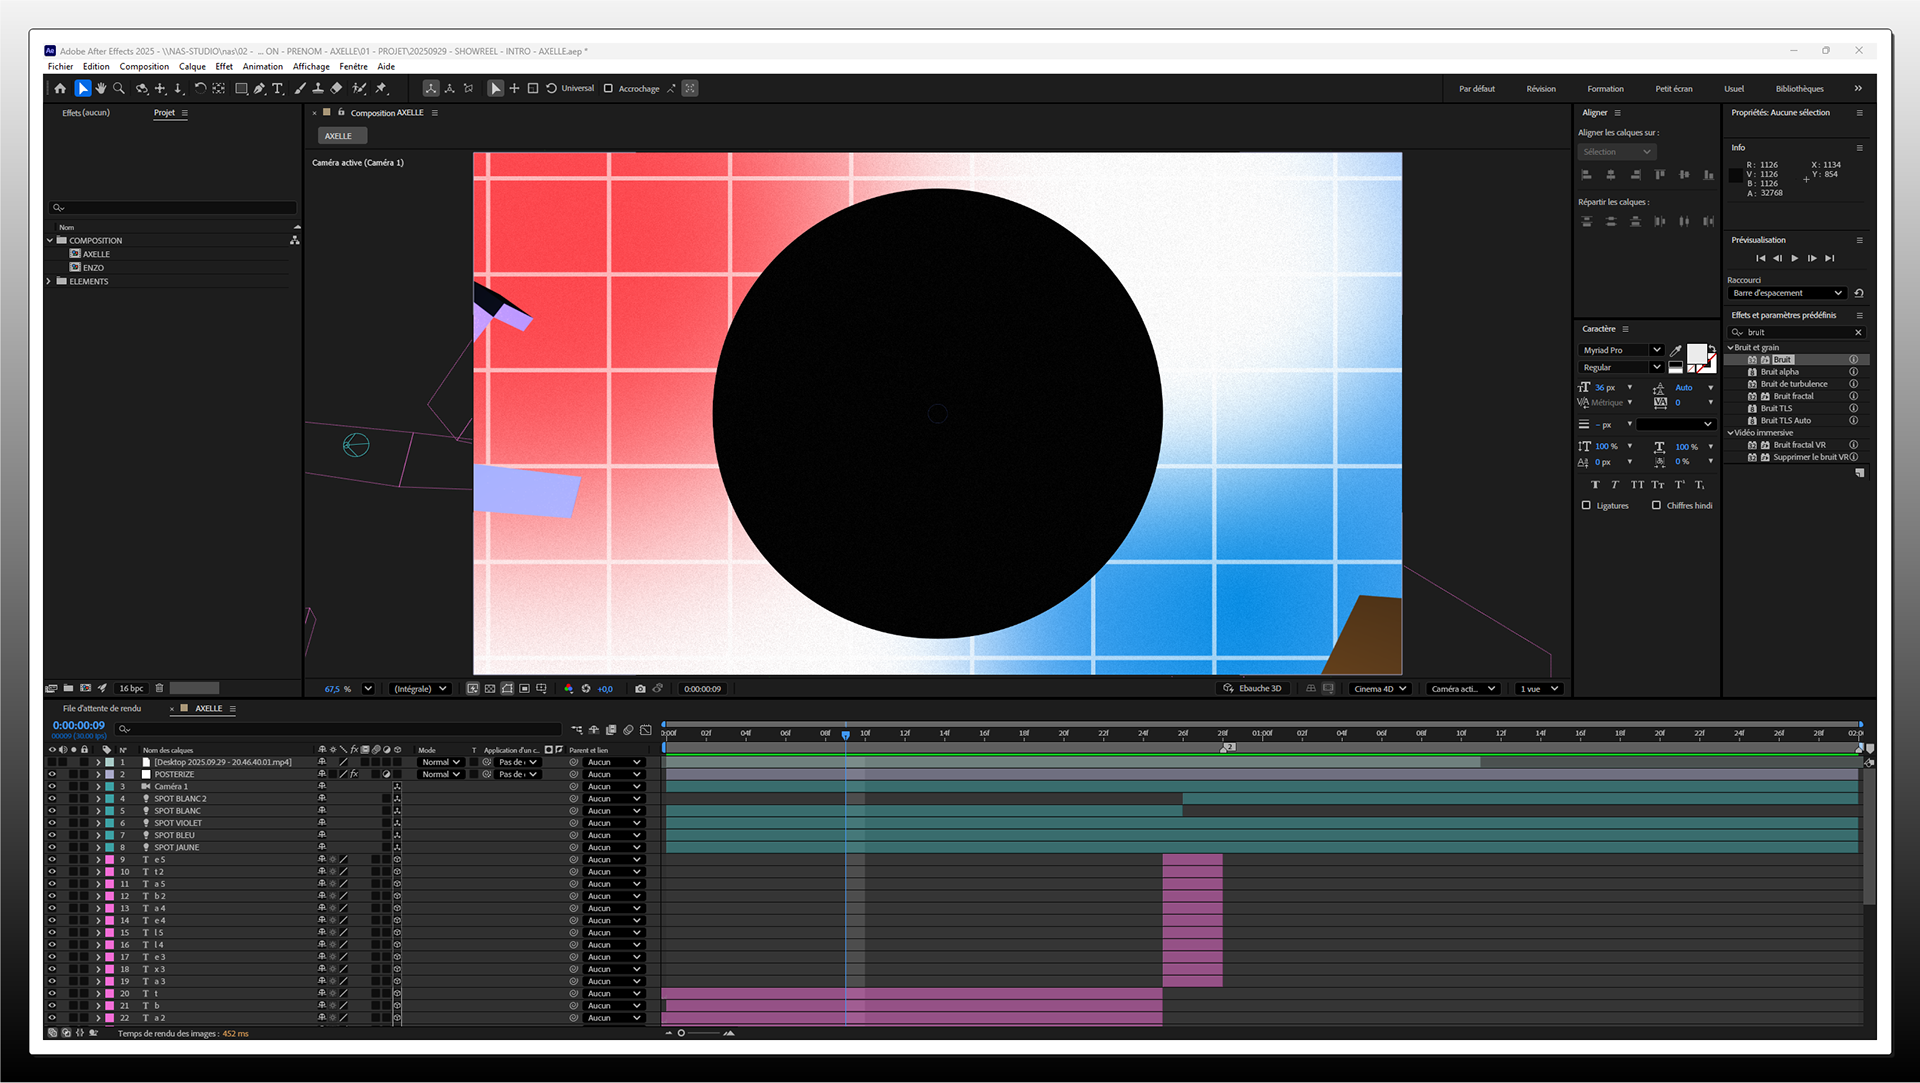Select the Pen tool
Screen dimensions: 1920x1083
[x=259, y=88]
